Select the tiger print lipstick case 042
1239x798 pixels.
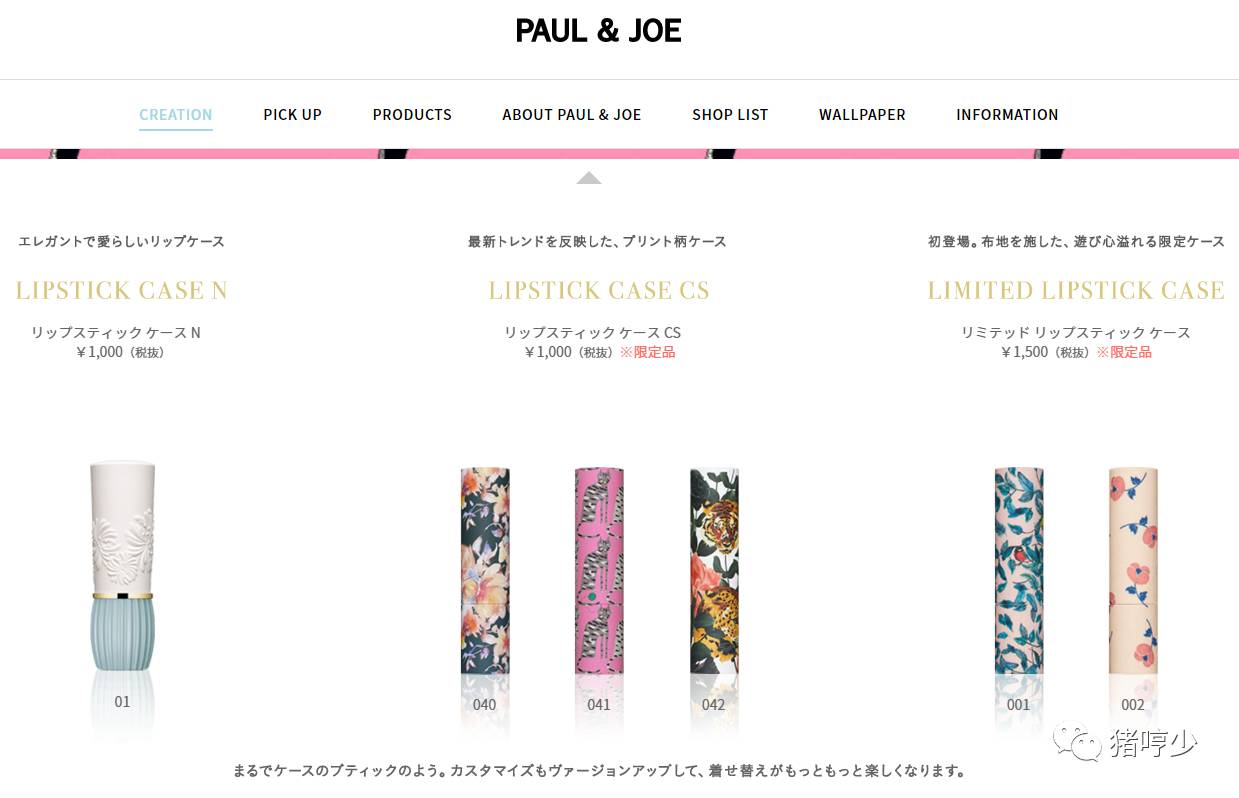[x=714, y=570]
